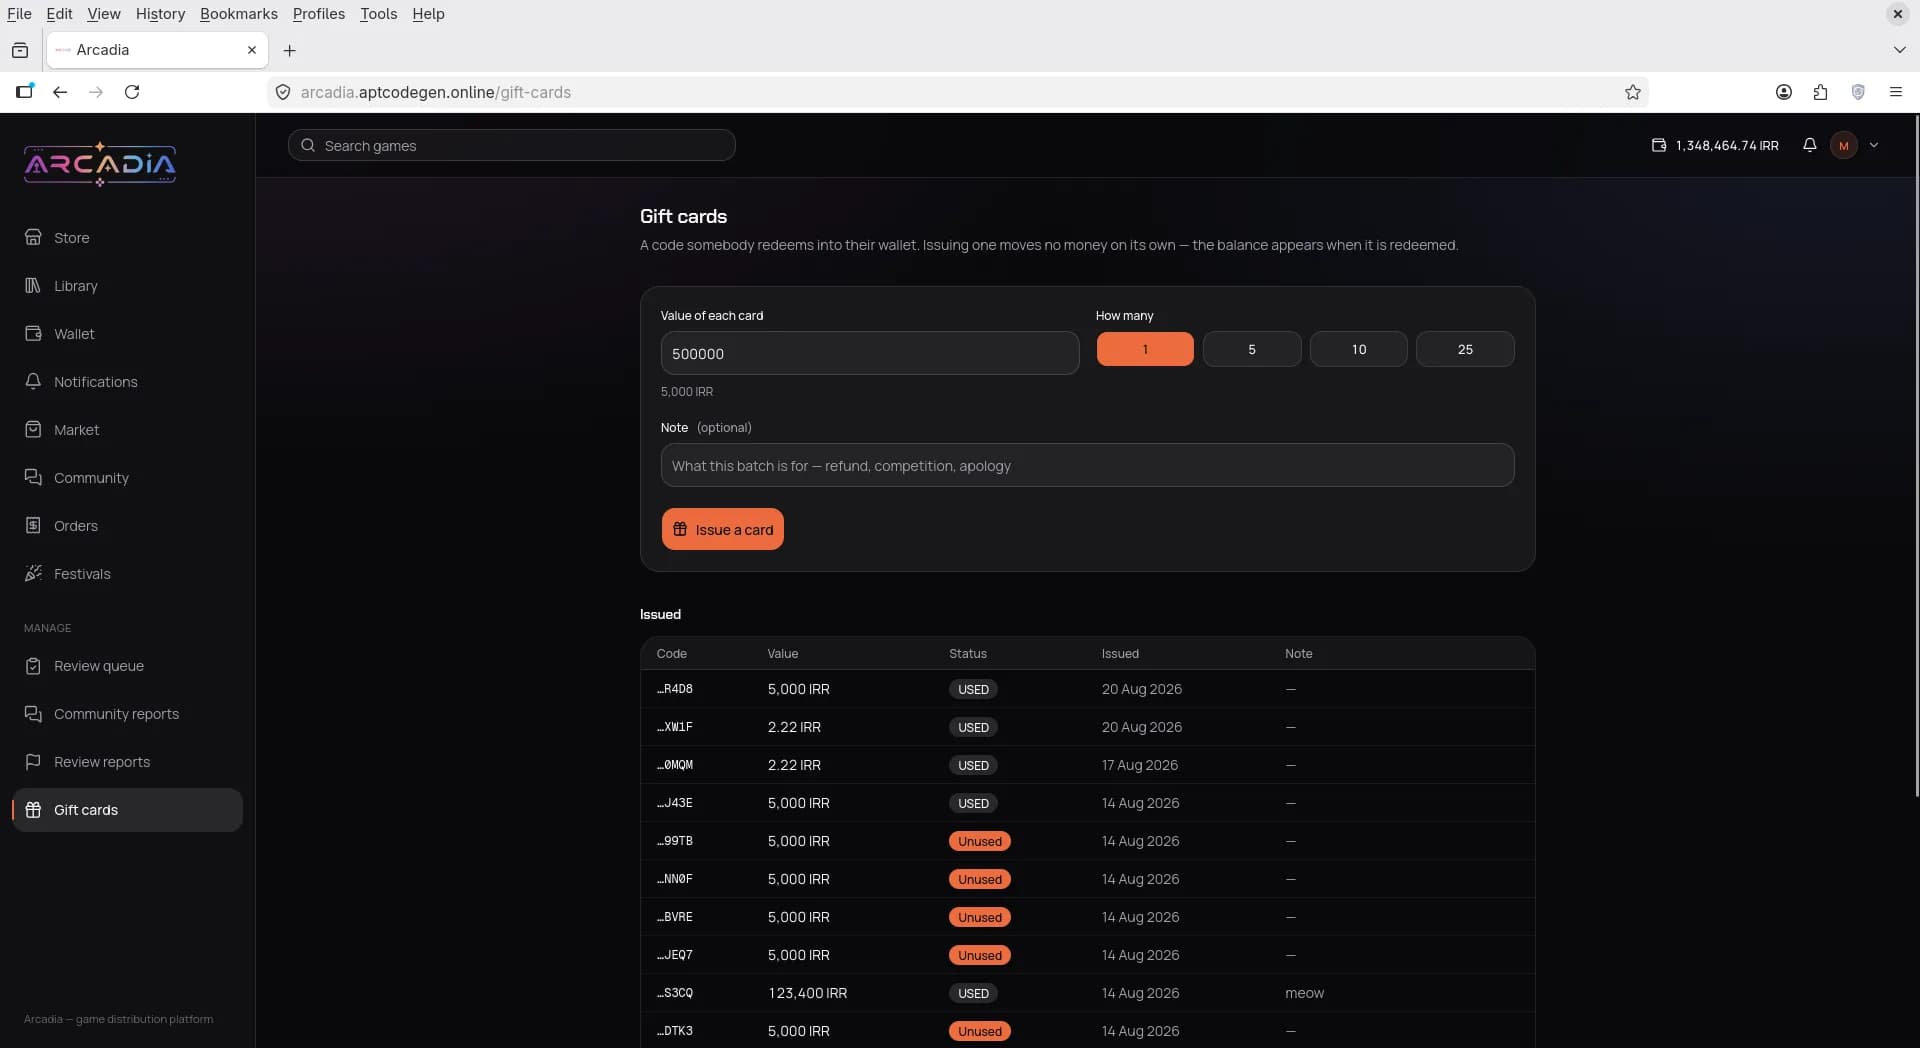View Orders in the sidebar

click(x=127, y=526)
